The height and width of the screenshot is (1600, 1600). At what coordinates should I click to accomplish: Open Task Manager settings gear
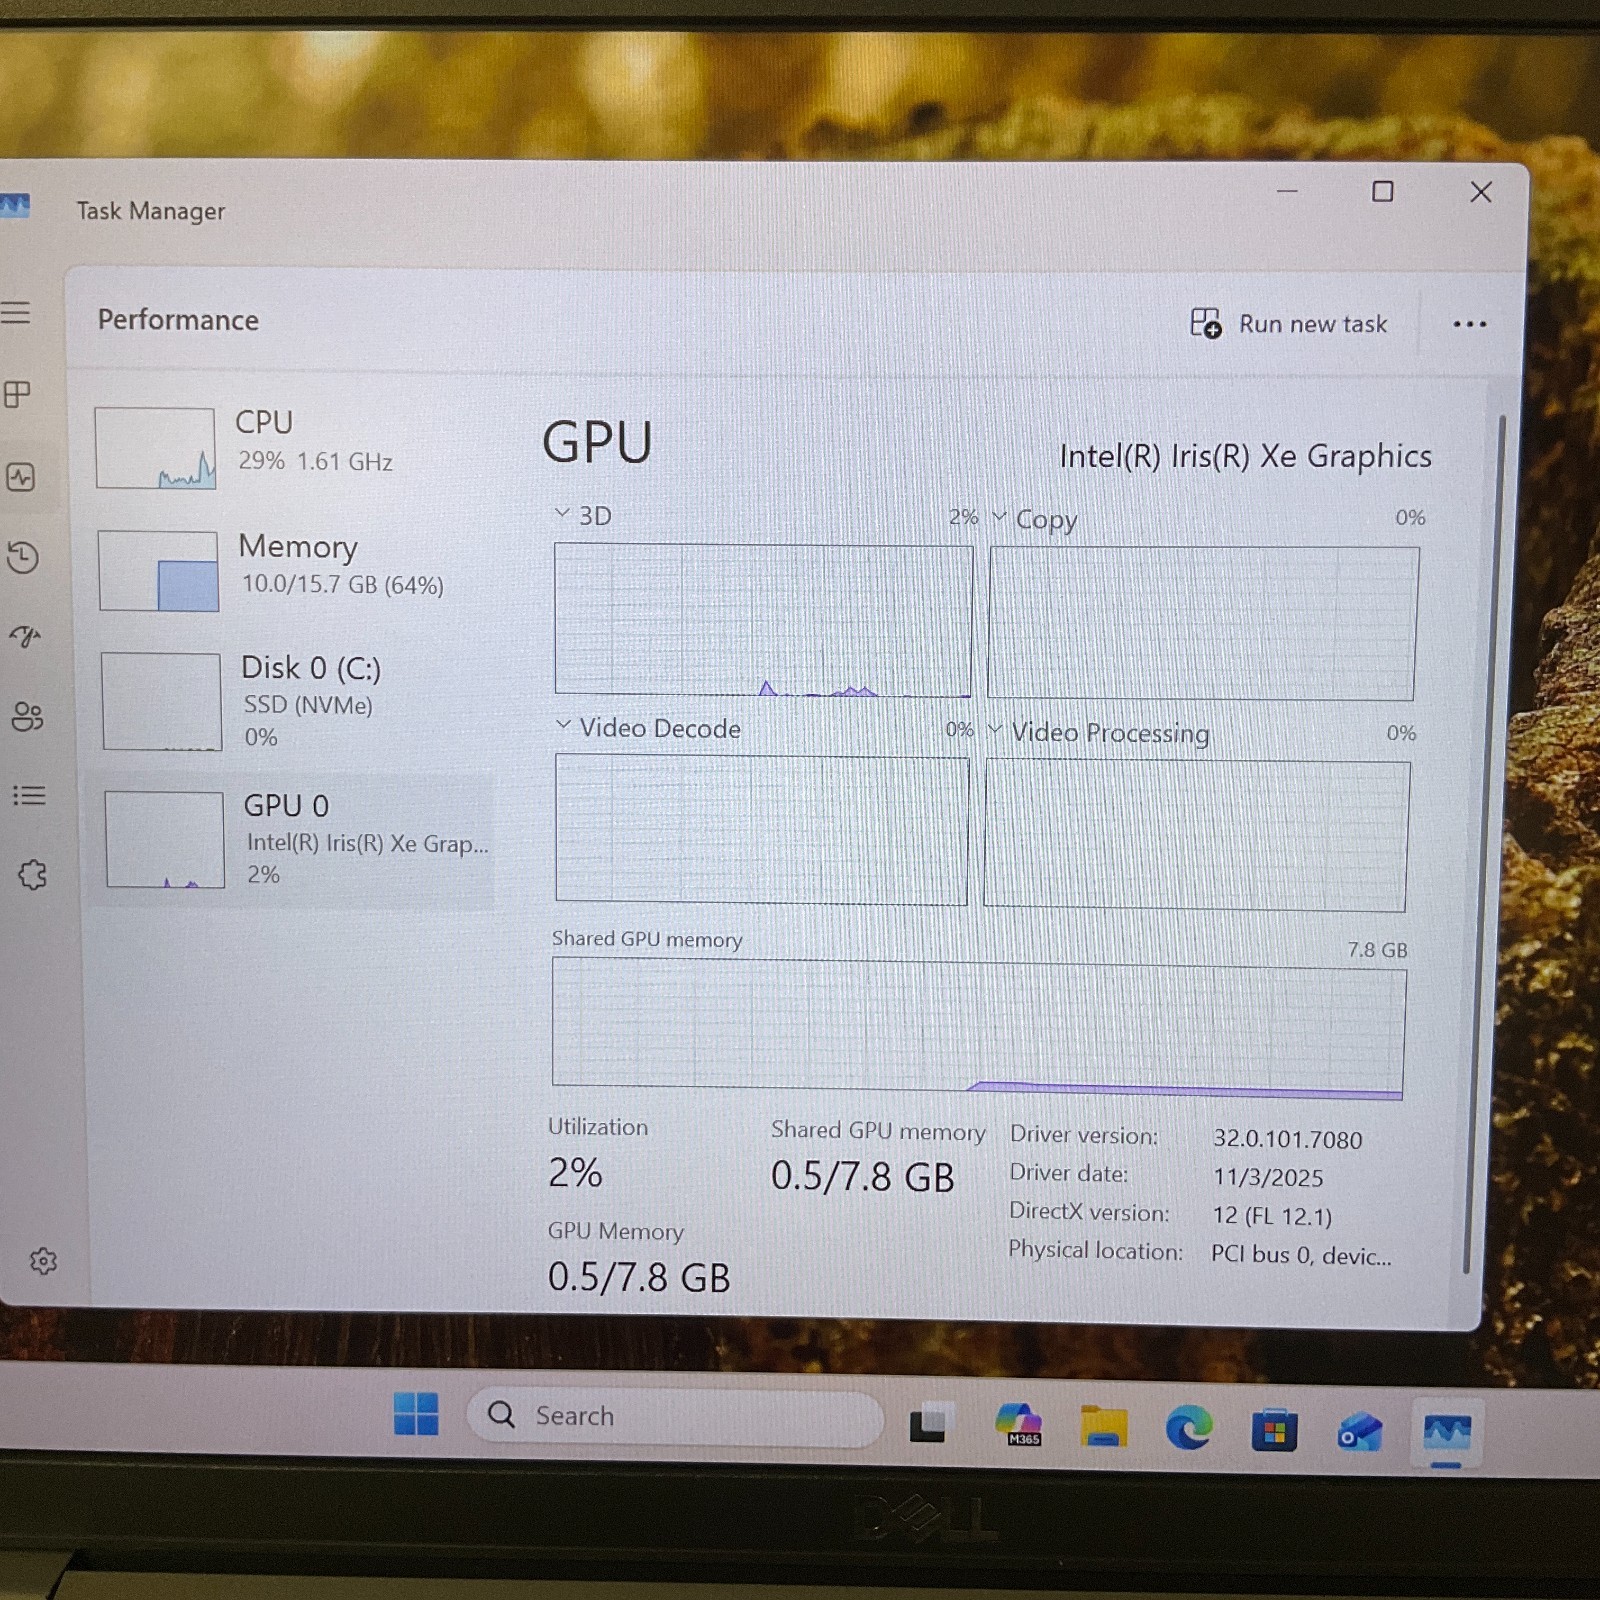point(43,1261)
